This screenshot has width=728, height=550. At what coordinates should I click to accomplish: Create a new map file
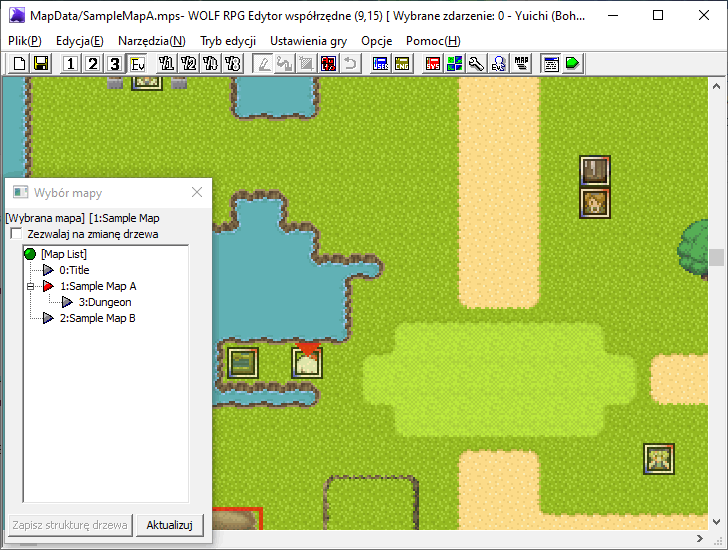coord(20,64)
